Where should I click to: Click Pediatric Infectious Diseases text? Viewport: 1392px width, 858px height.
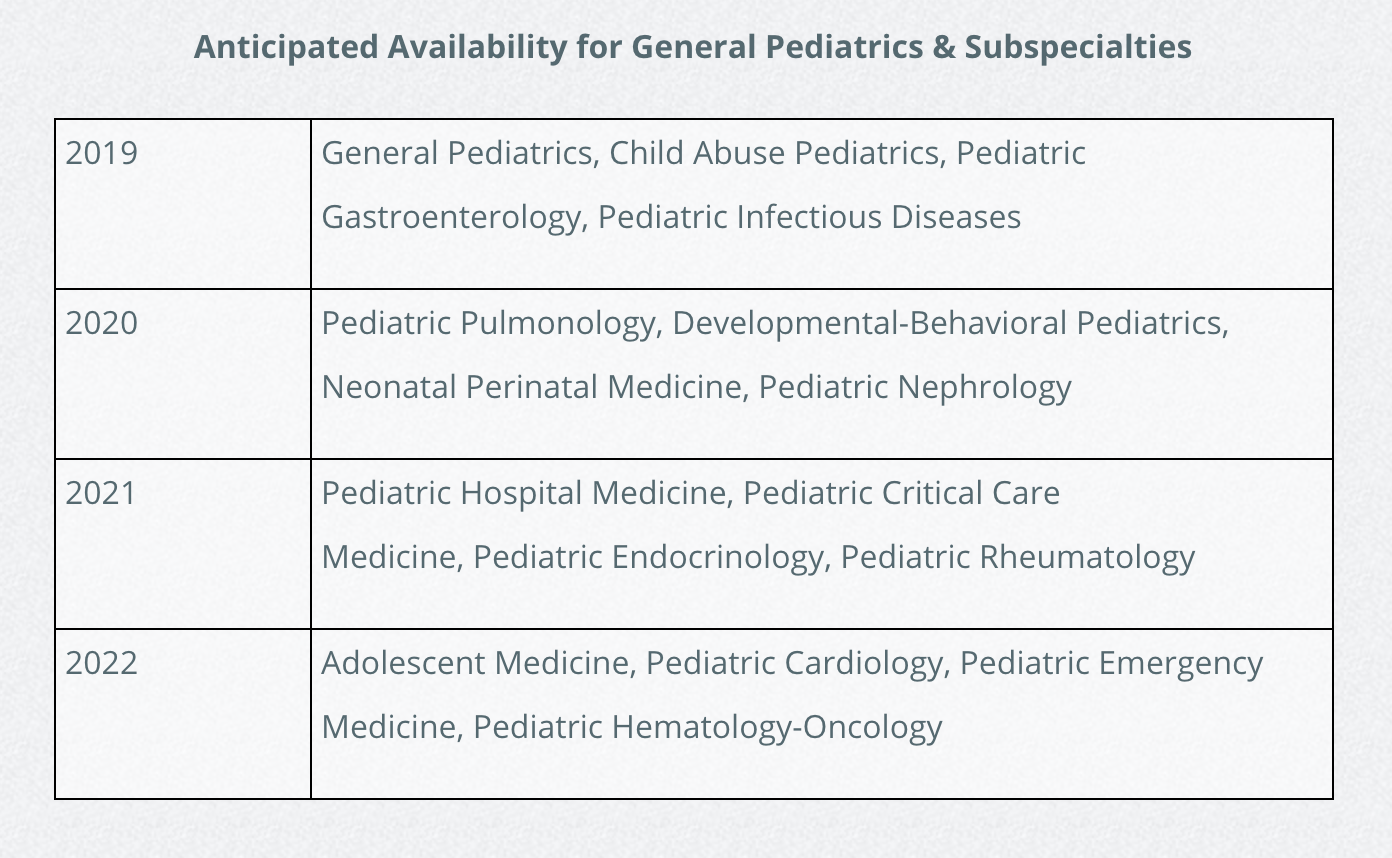809,217
